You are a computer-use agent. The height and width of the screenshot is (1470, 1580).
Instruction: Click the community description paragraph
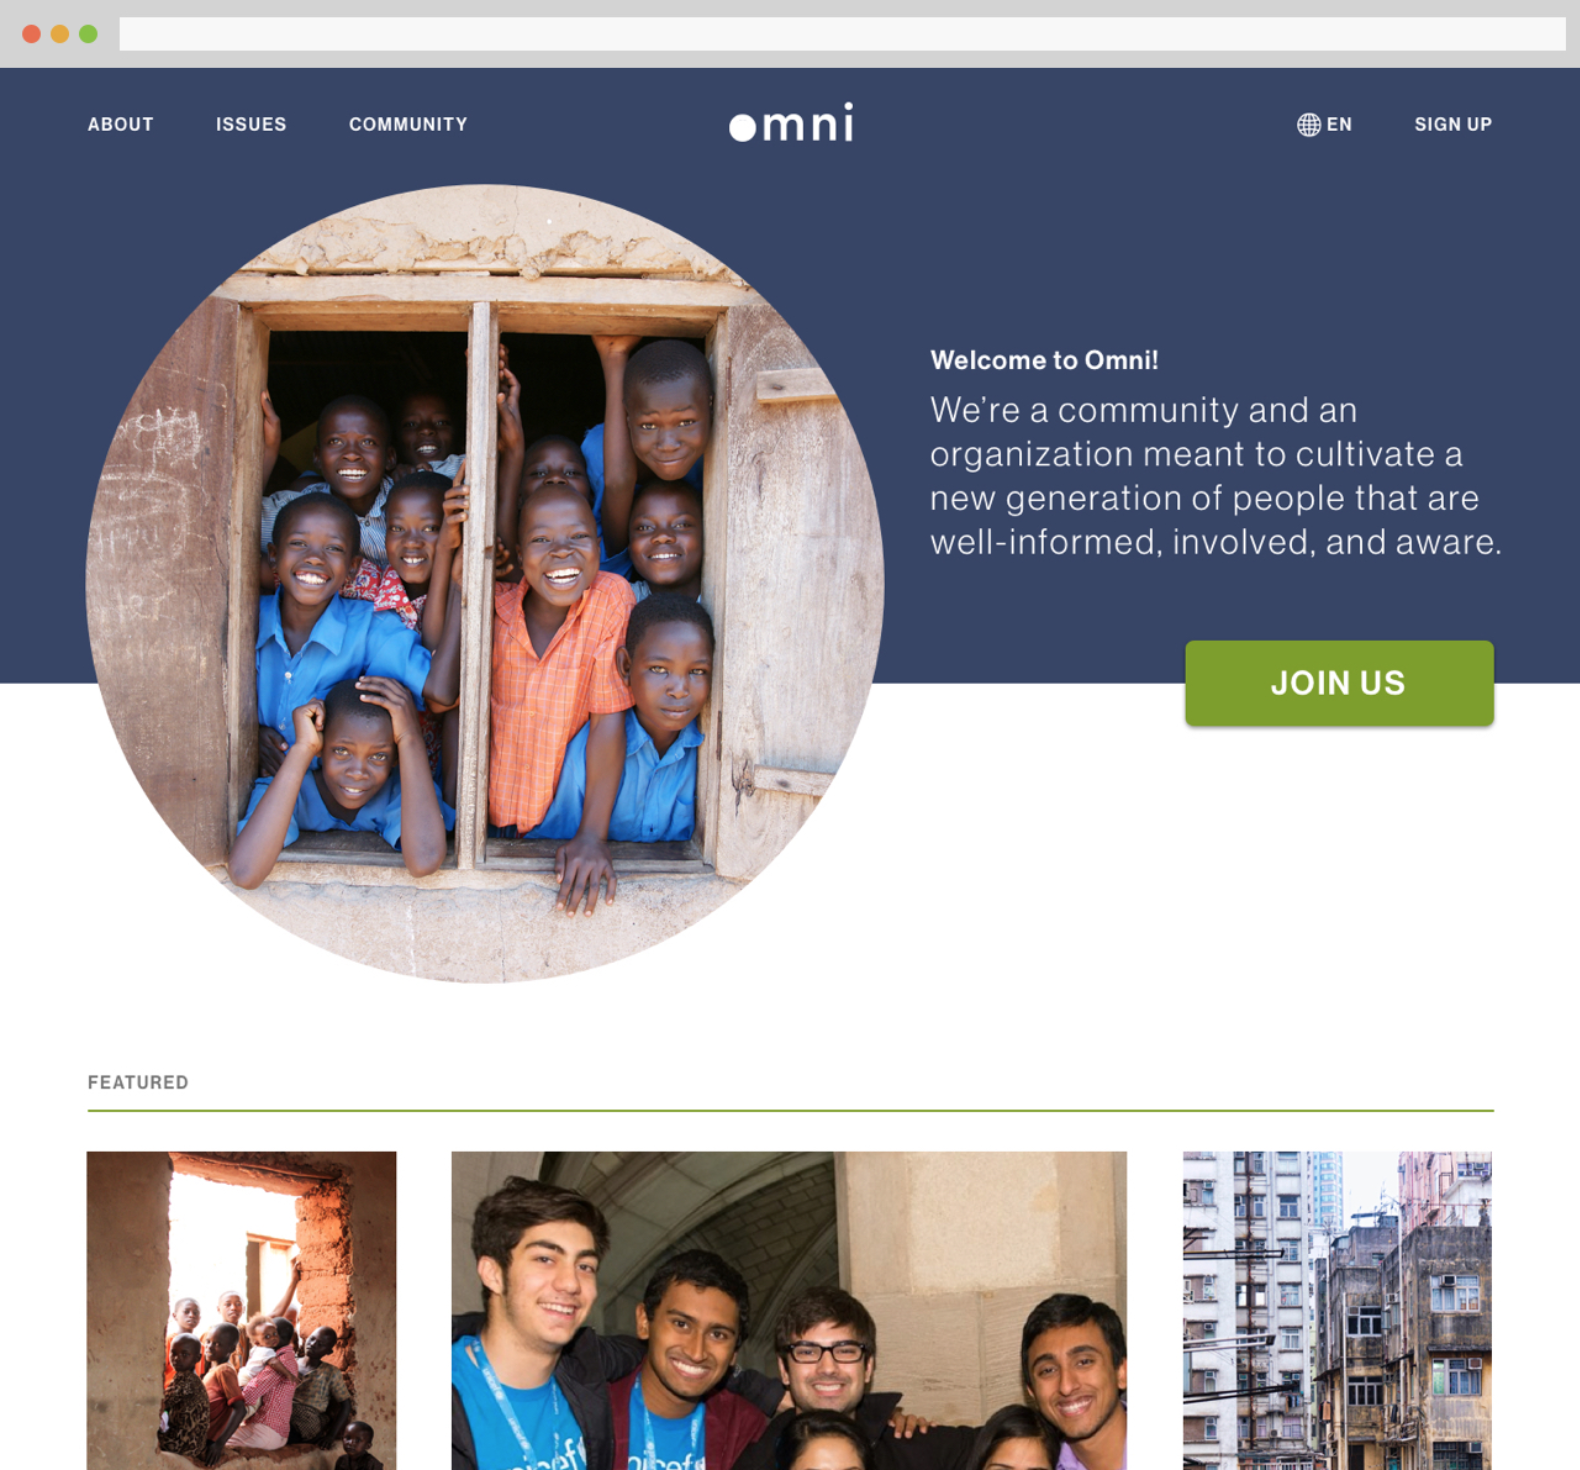(x=1216, y=476)
